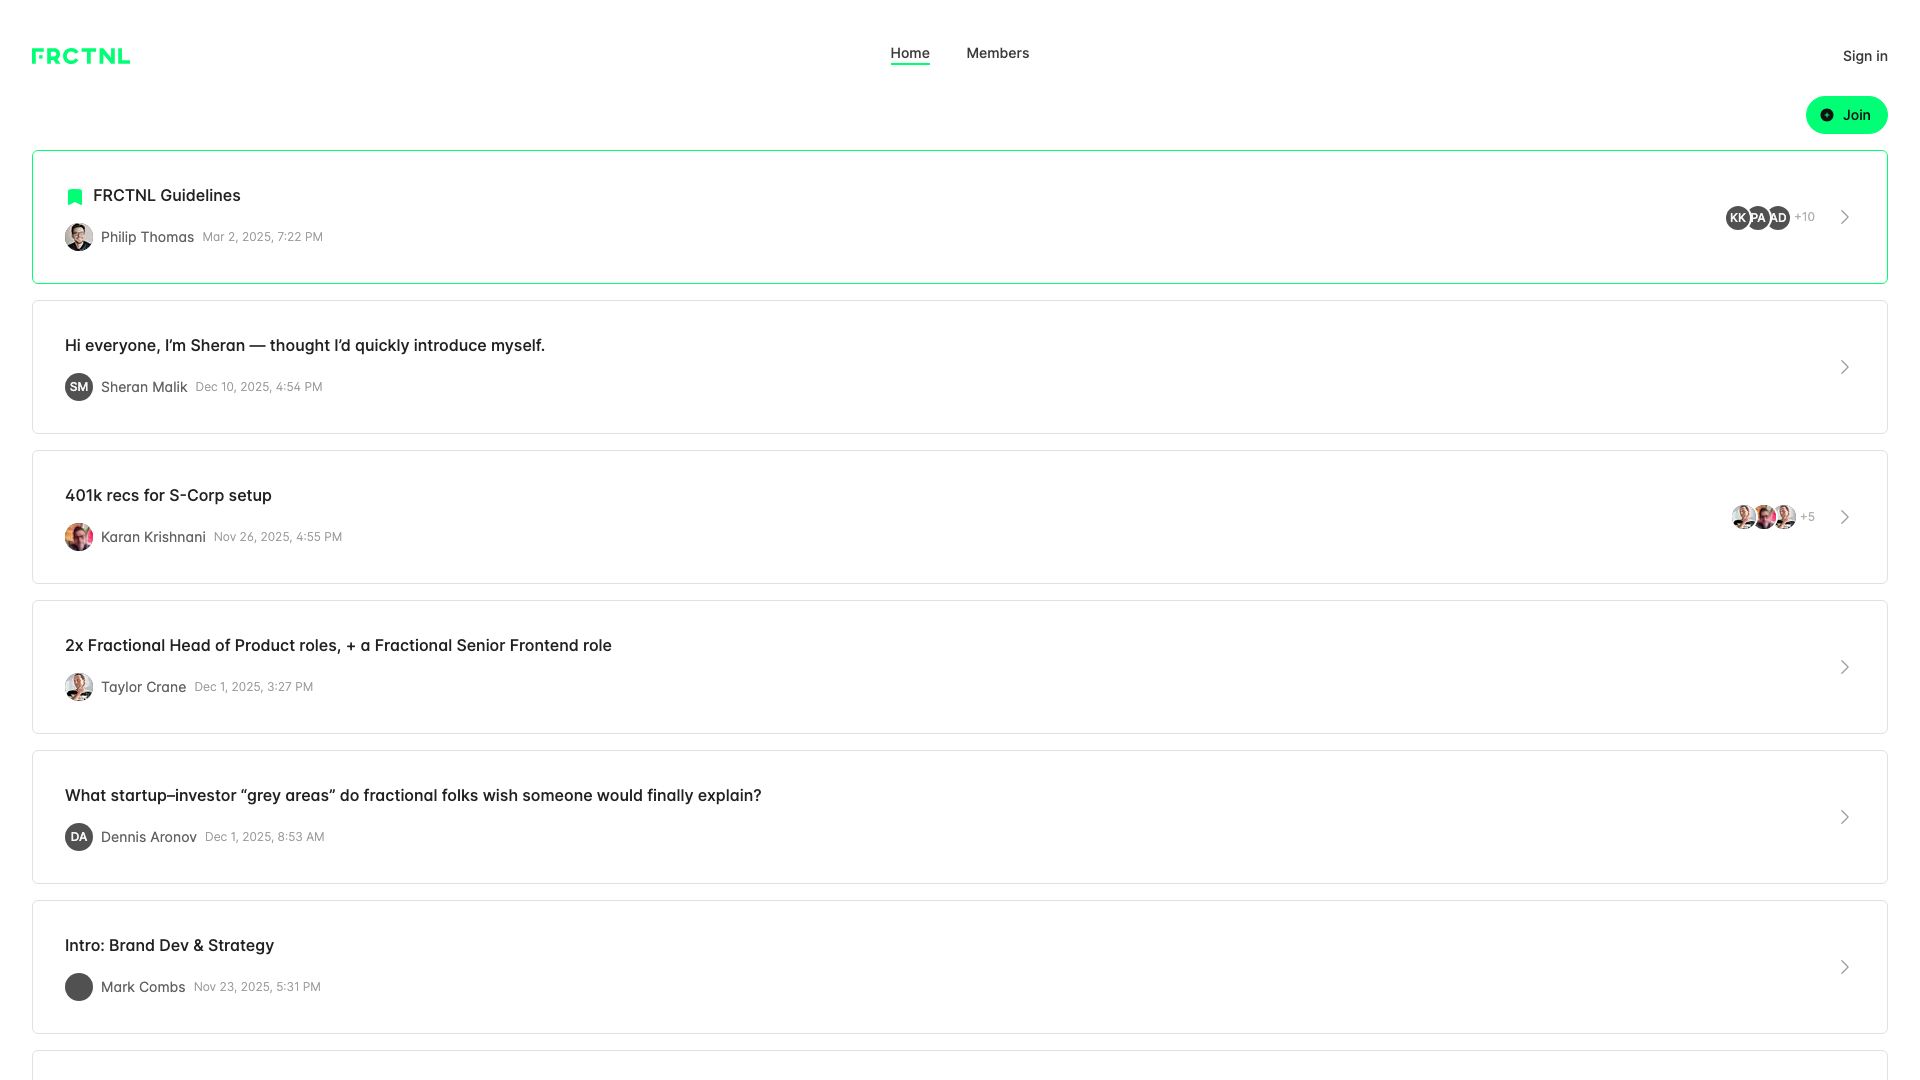Open Philip Thomas's profile avatar
Viewport: 1920px width, 1080px height.
78,237
